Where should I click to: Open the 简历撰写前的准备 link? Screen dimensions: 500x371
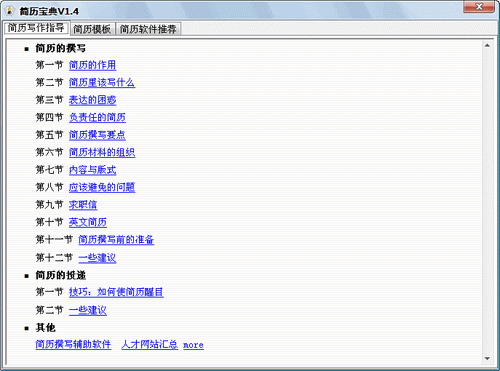point(116,240)
